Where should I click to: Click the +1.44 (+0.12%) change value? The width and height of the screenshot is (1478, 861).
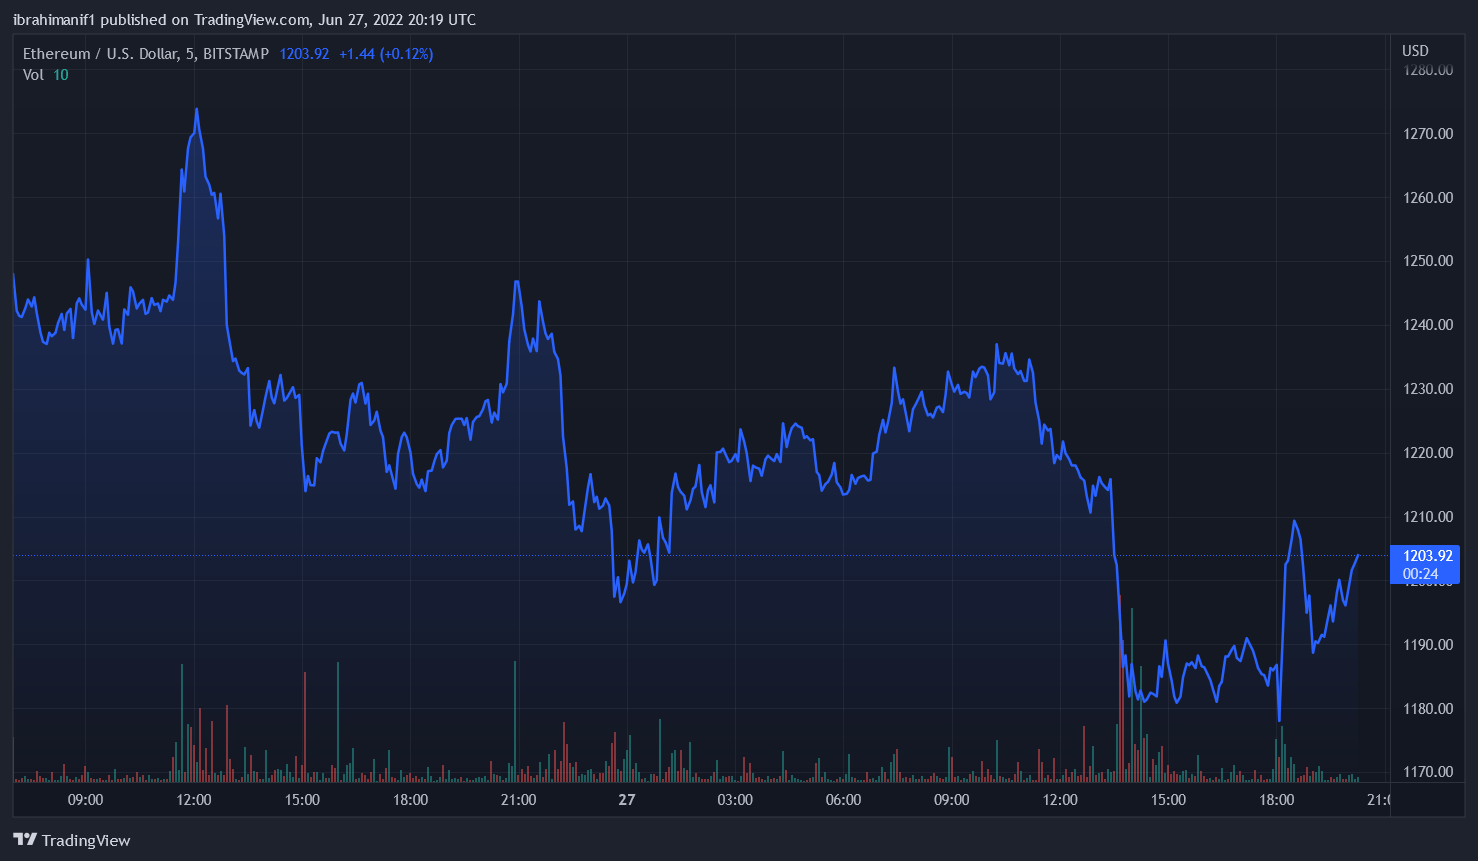tap(386, 54)
